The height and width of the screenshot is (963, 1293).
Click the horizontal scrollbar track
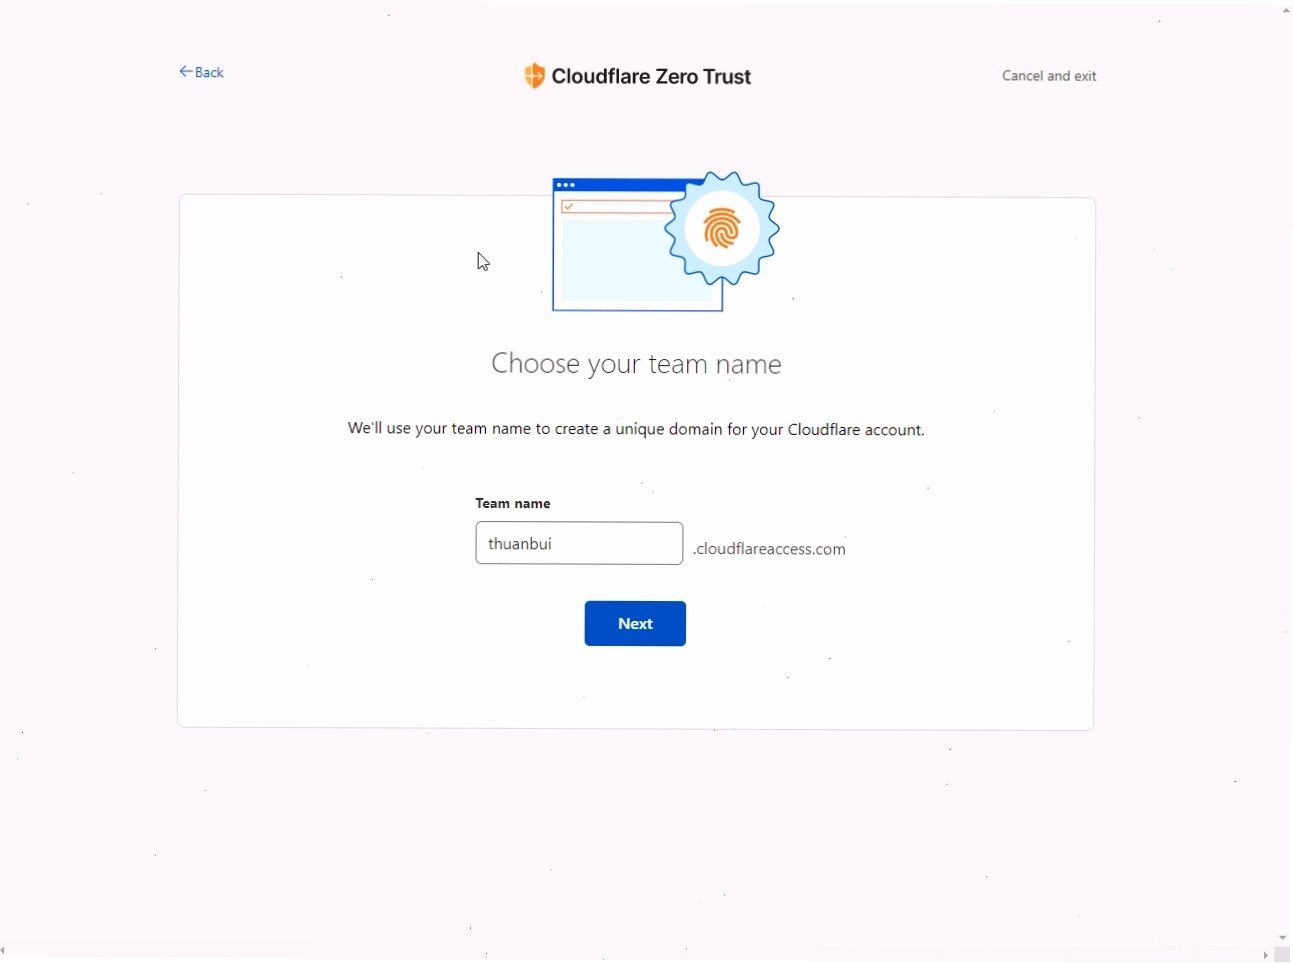(x=634, y=954)
